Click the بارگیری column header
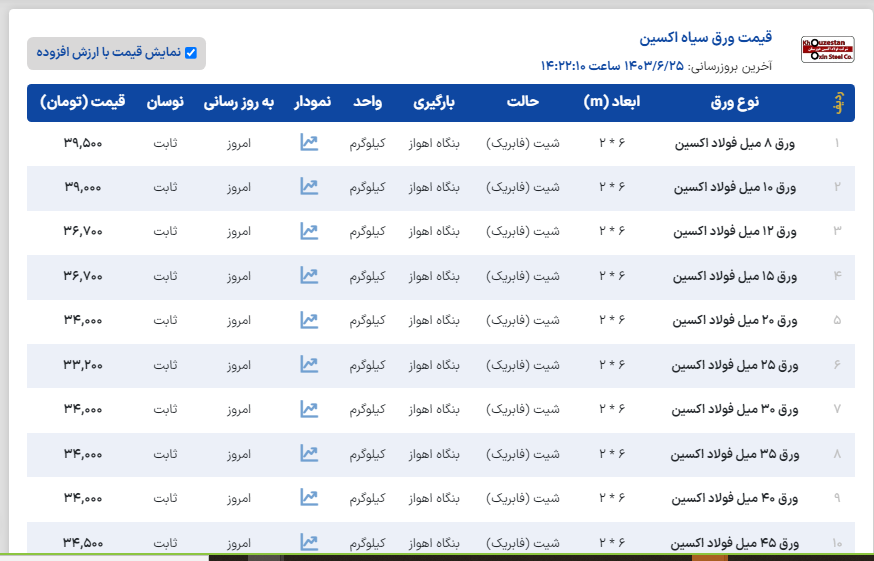Image resolution: width=874 pixels, height=561 pixels. pyautogui.click(x=434, y=103)
